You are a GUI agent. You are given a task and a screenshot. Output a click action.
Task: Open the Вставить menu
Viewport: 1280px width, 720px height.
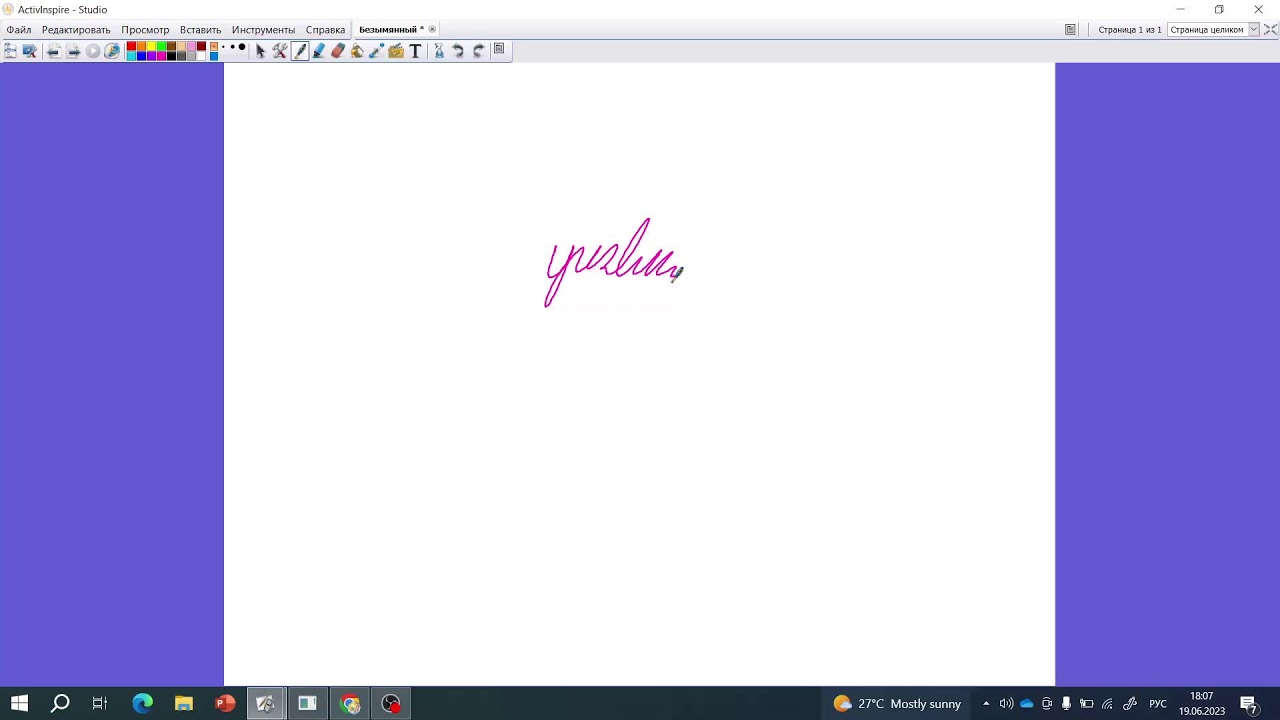[x=200, y=30]
